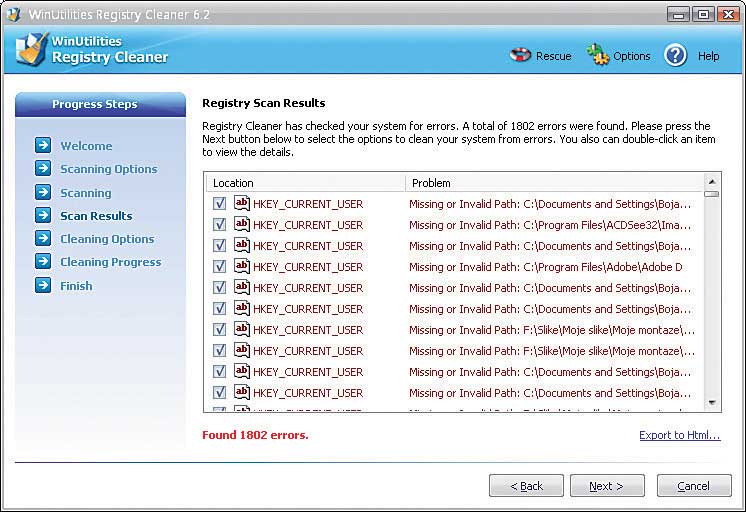
Task: Open Options via the puzzle-piece icon
Action: [x=598, y=55]
